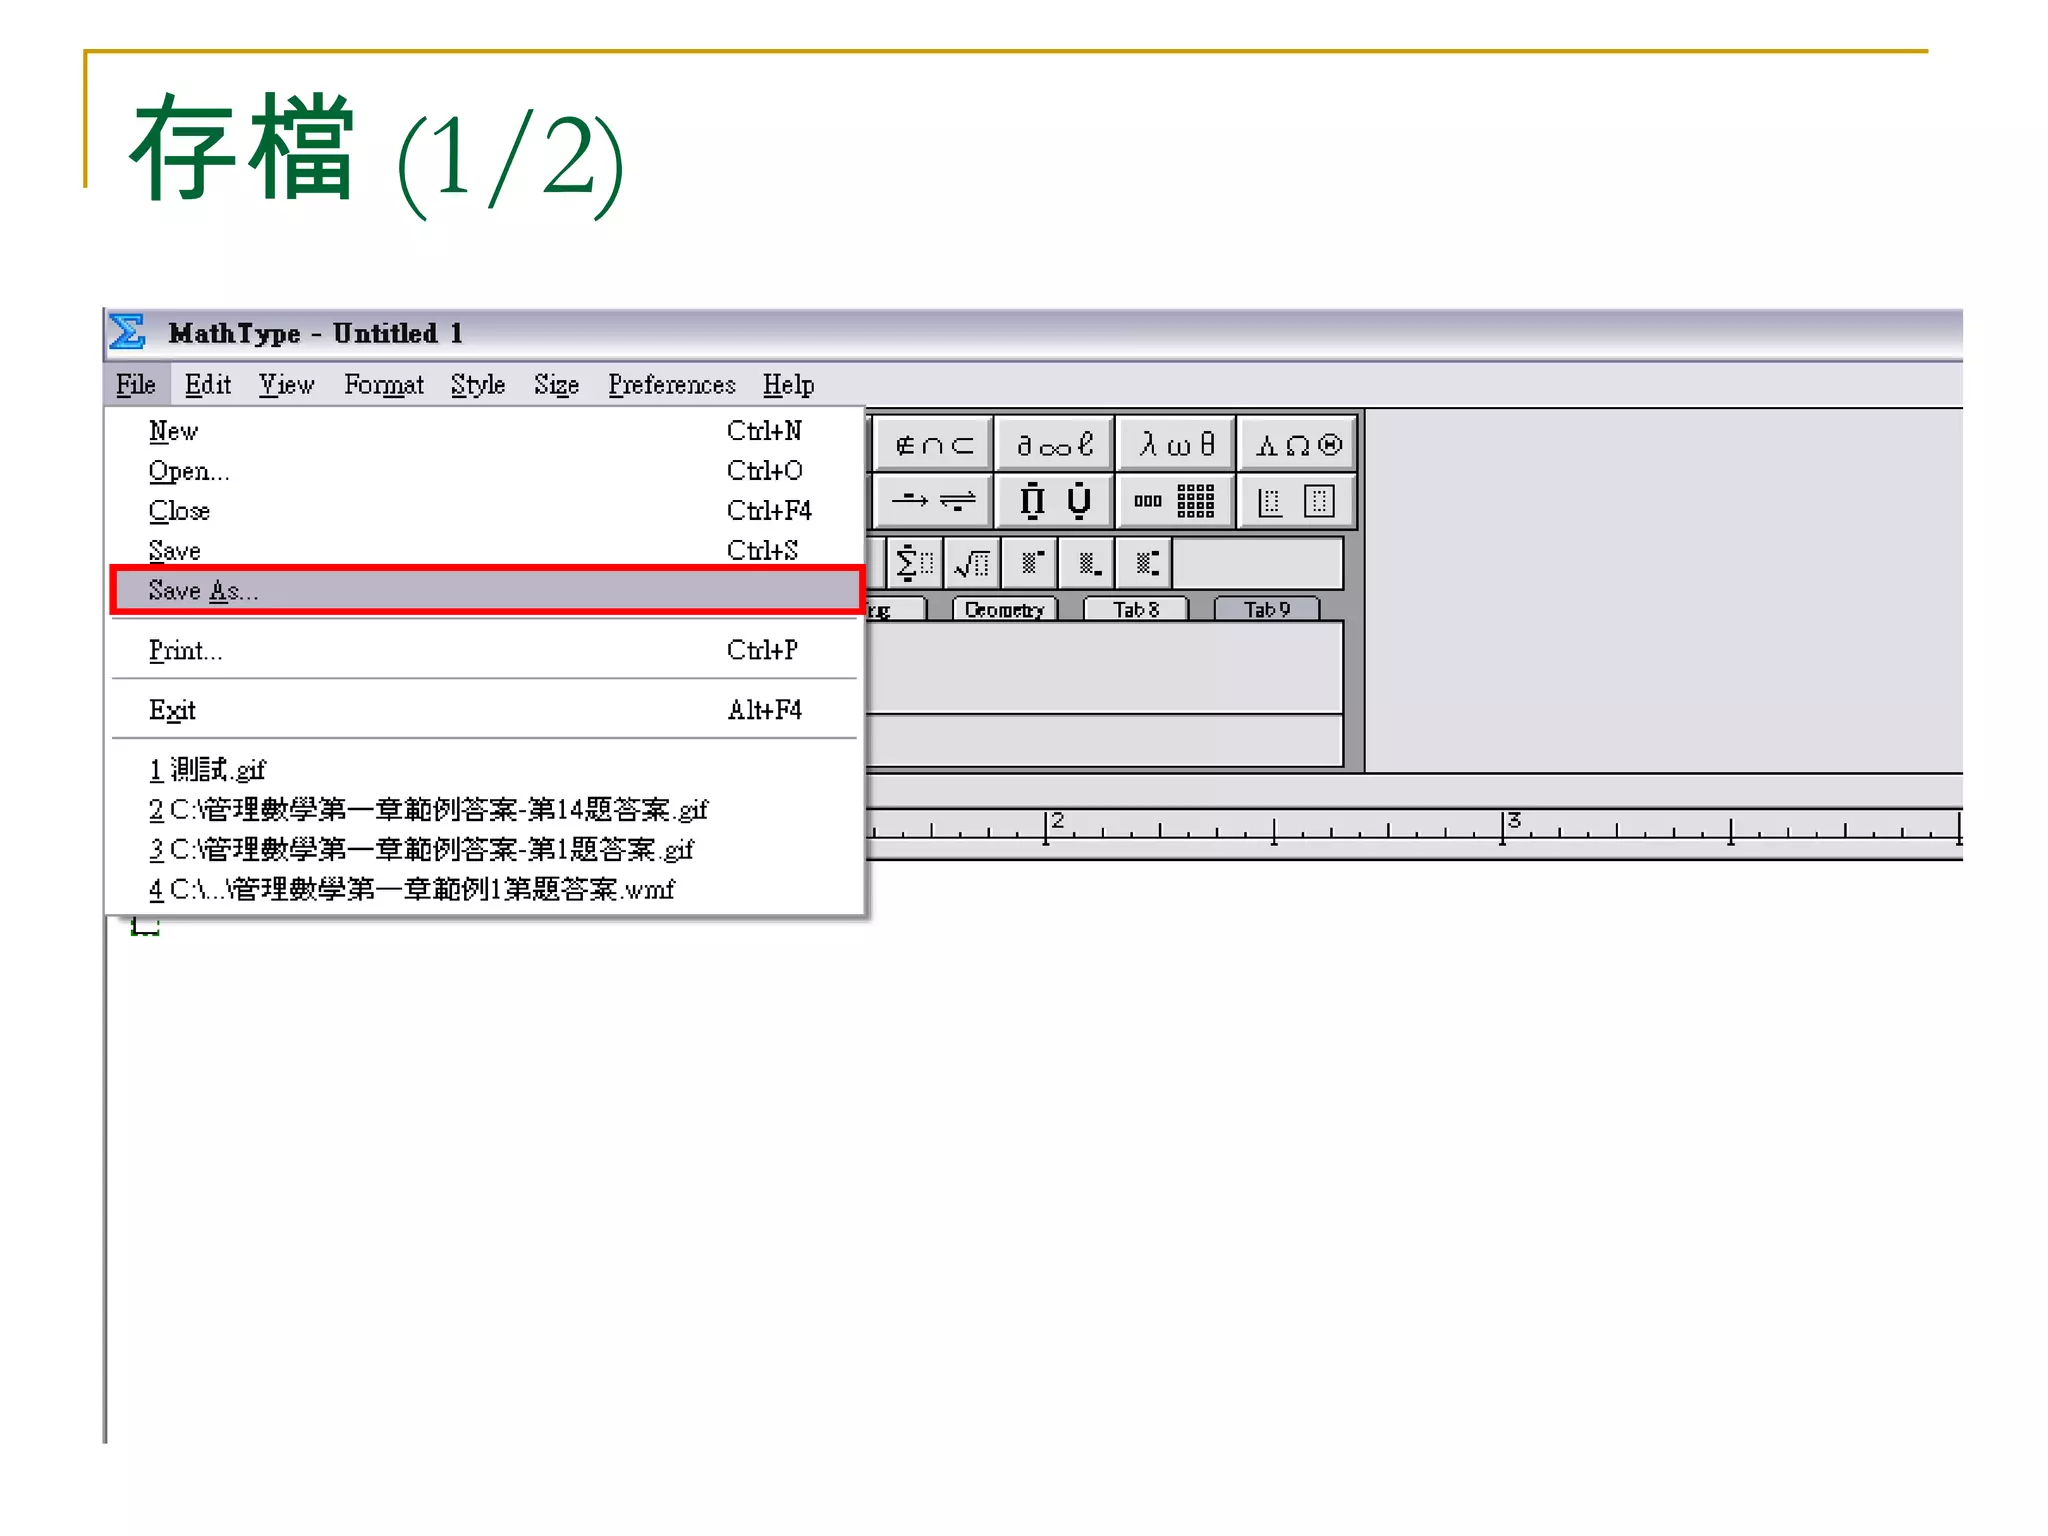This screenshot has height=1536, width=2048.
Task: Insert a square root template
Action: tap(972, 564)
